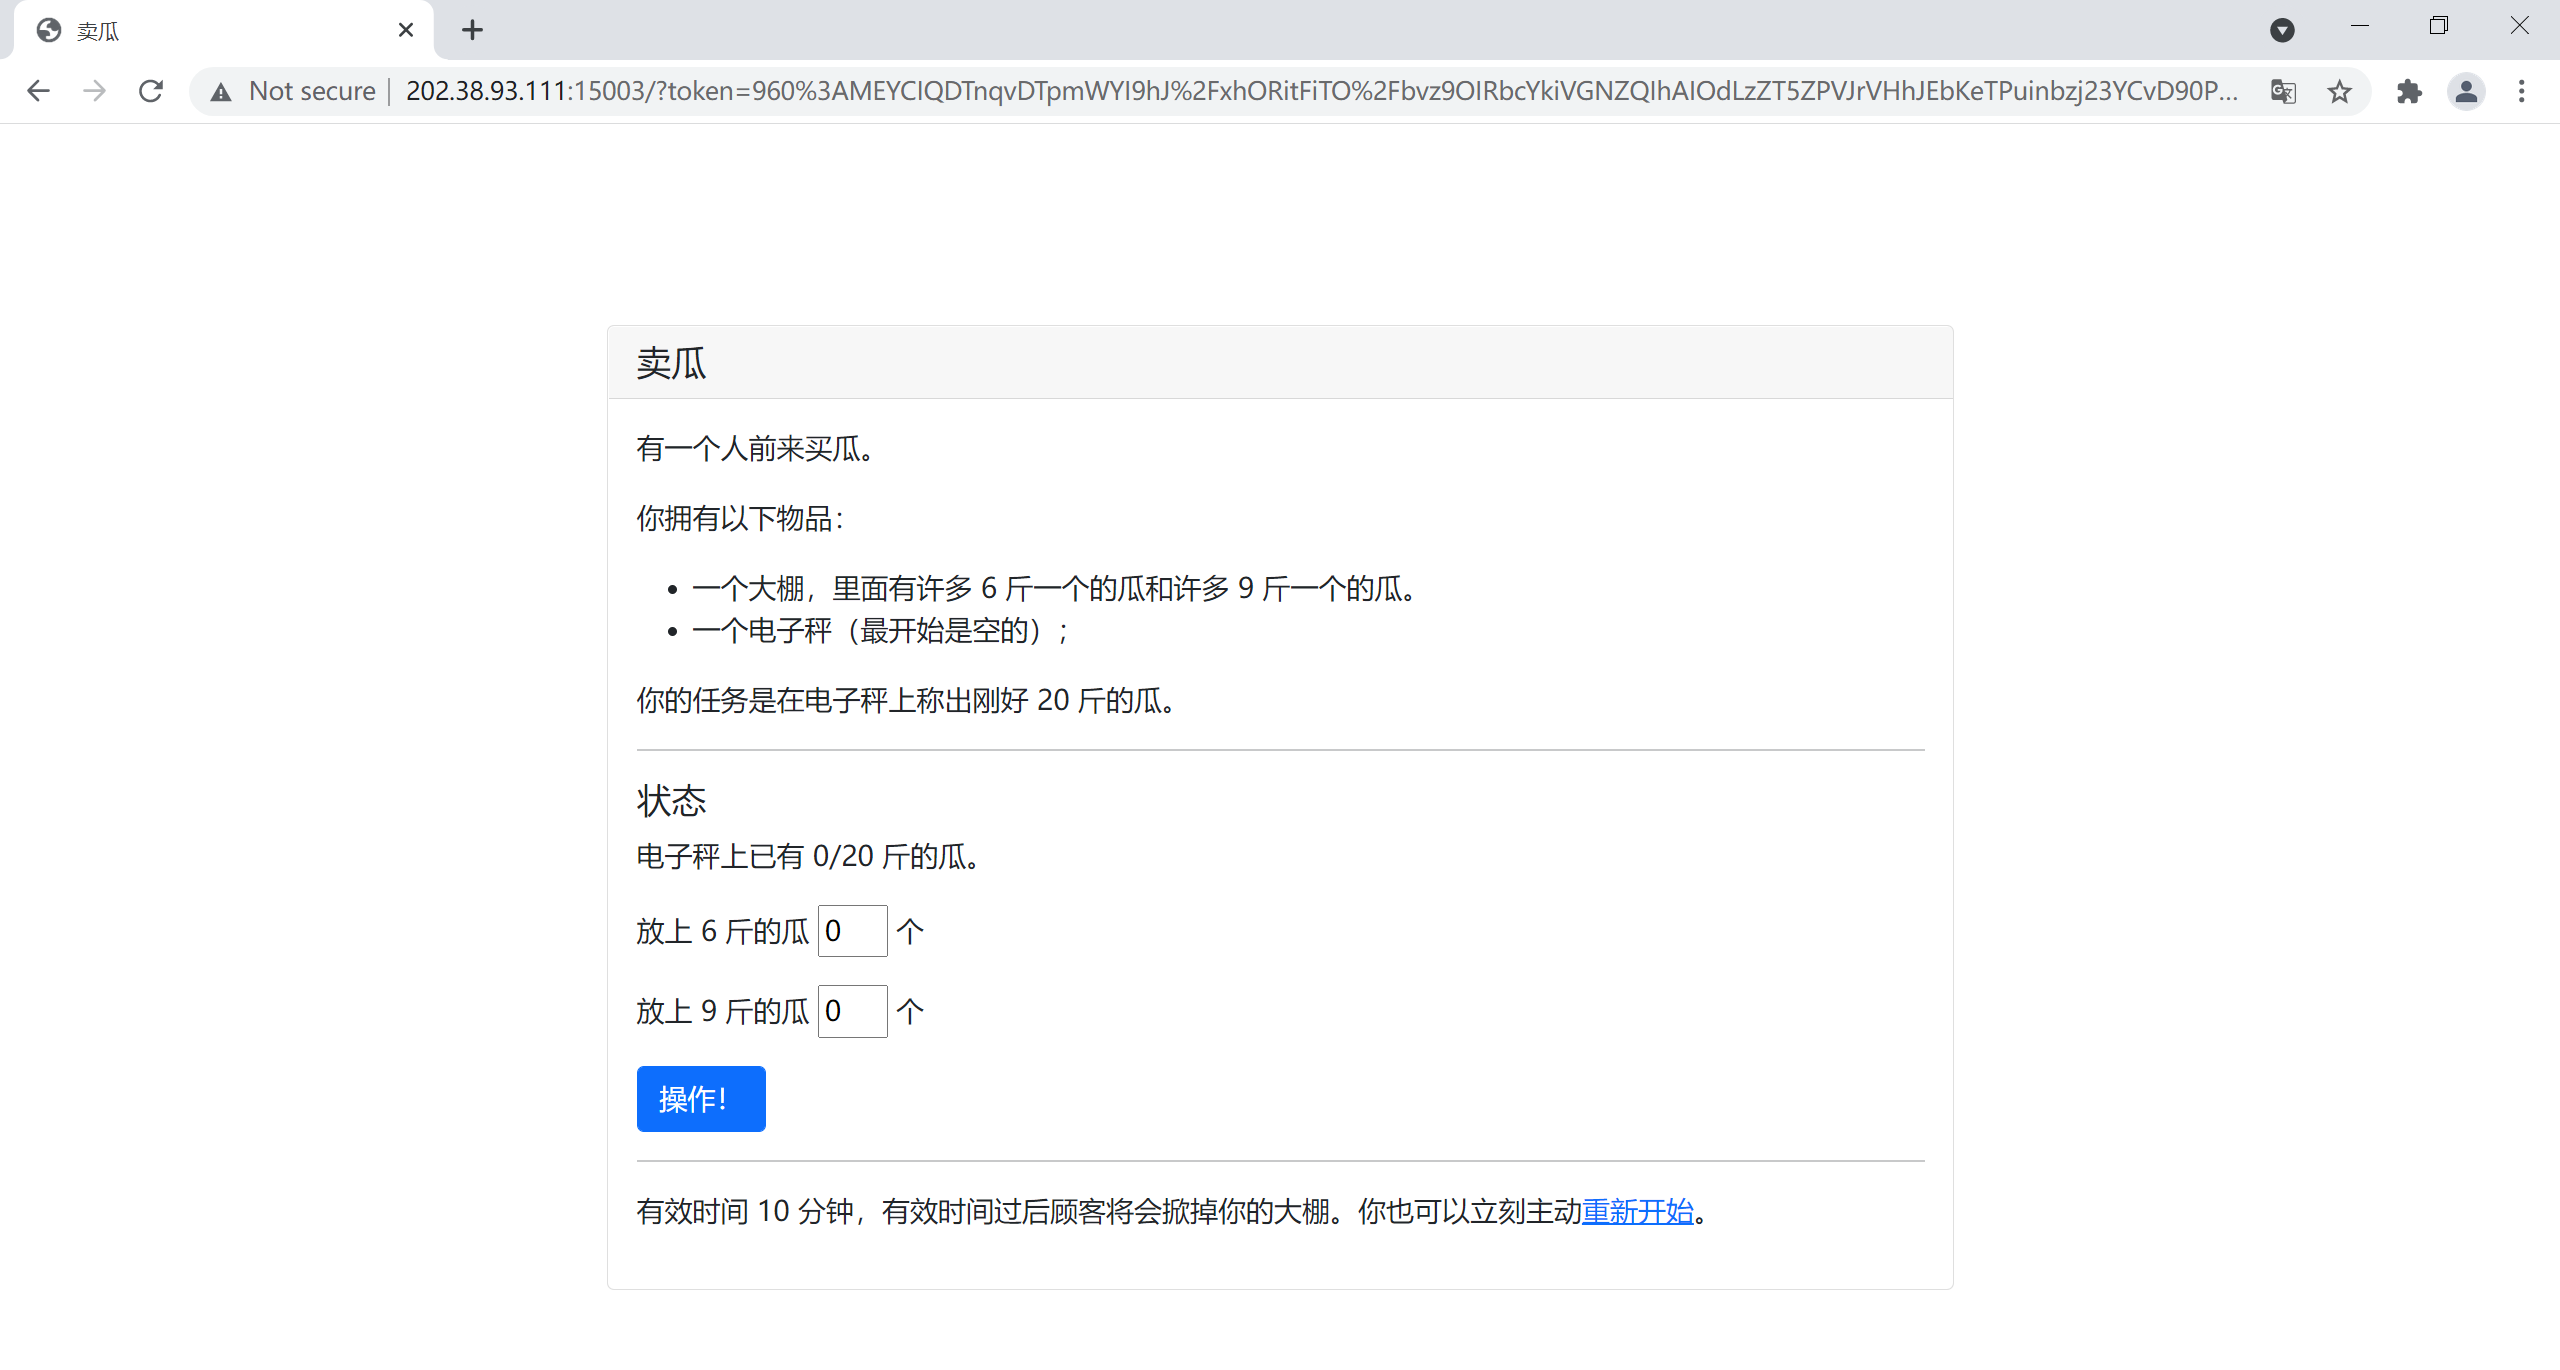Open the Google Translate page icon
2560x1370 pixels.
(2283, 92)
